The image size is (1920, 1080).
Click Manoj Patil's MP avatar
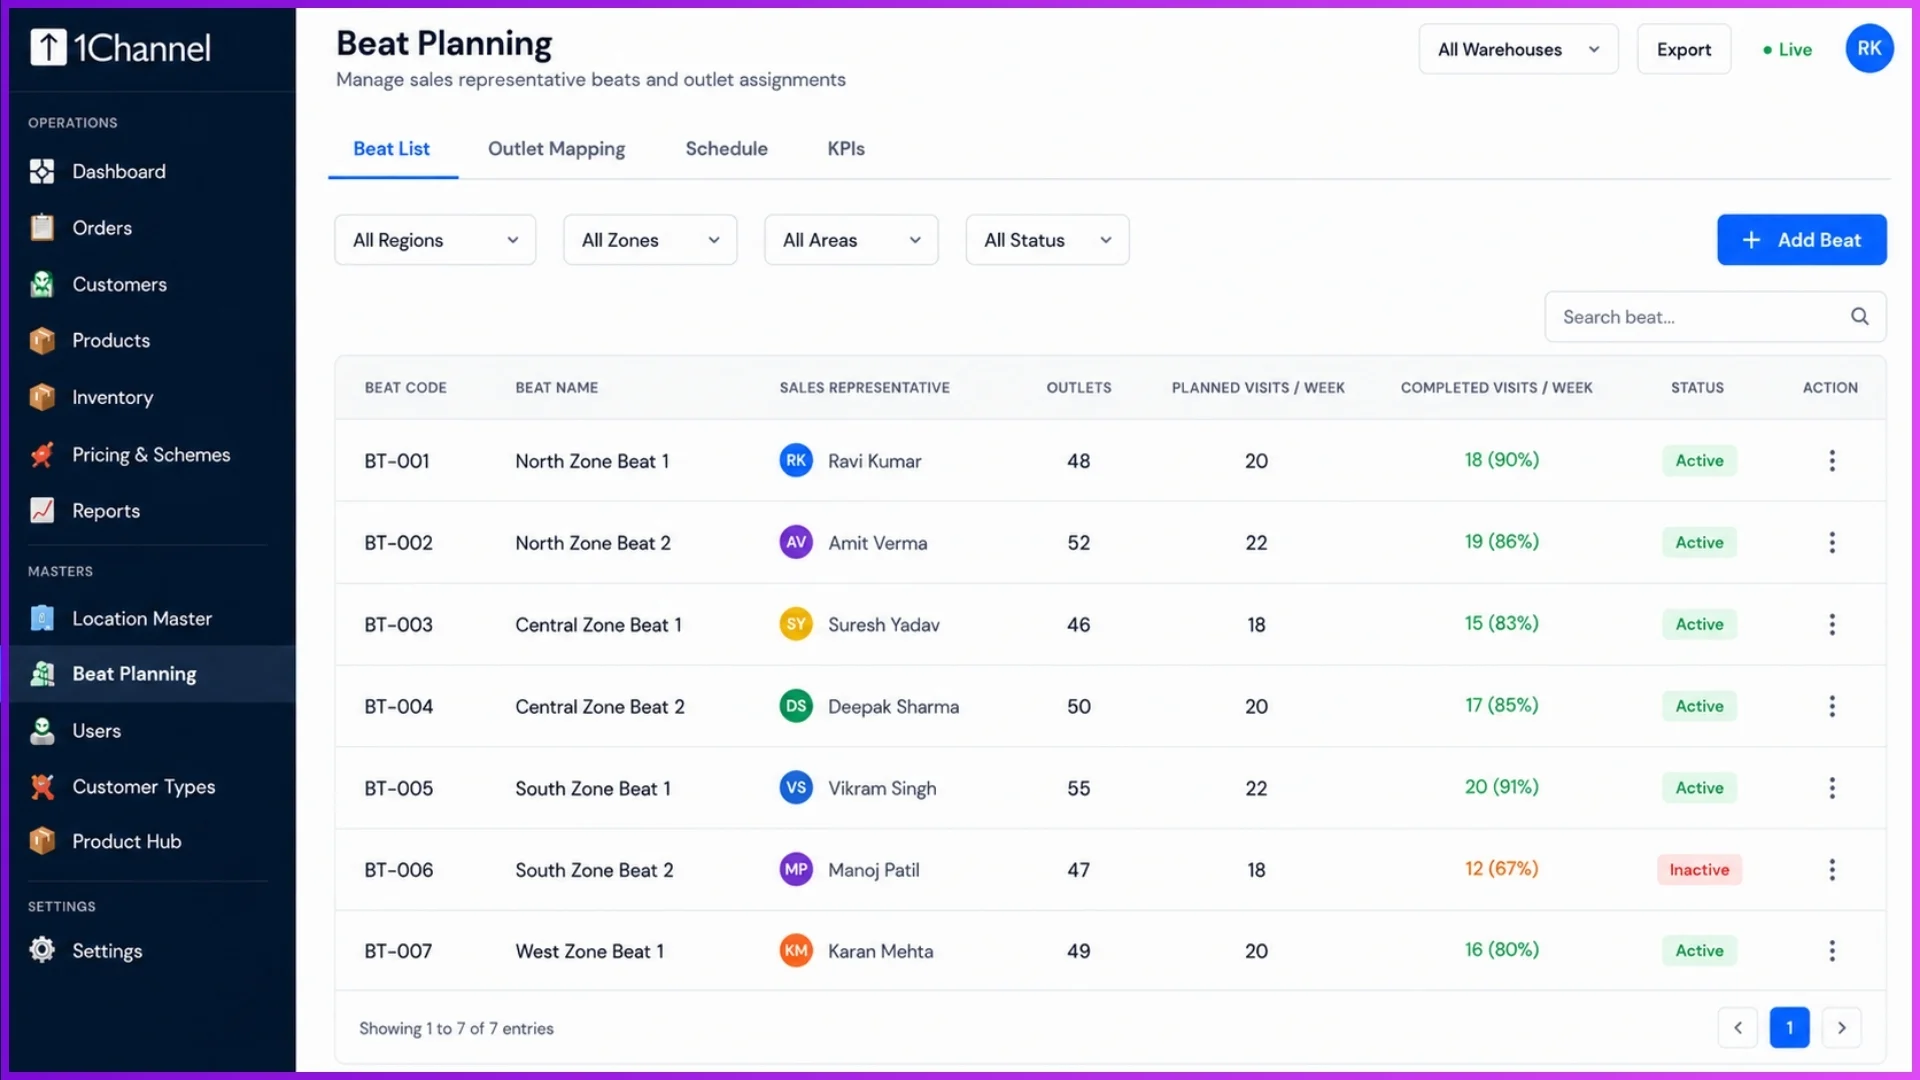(x=796, y=869)
